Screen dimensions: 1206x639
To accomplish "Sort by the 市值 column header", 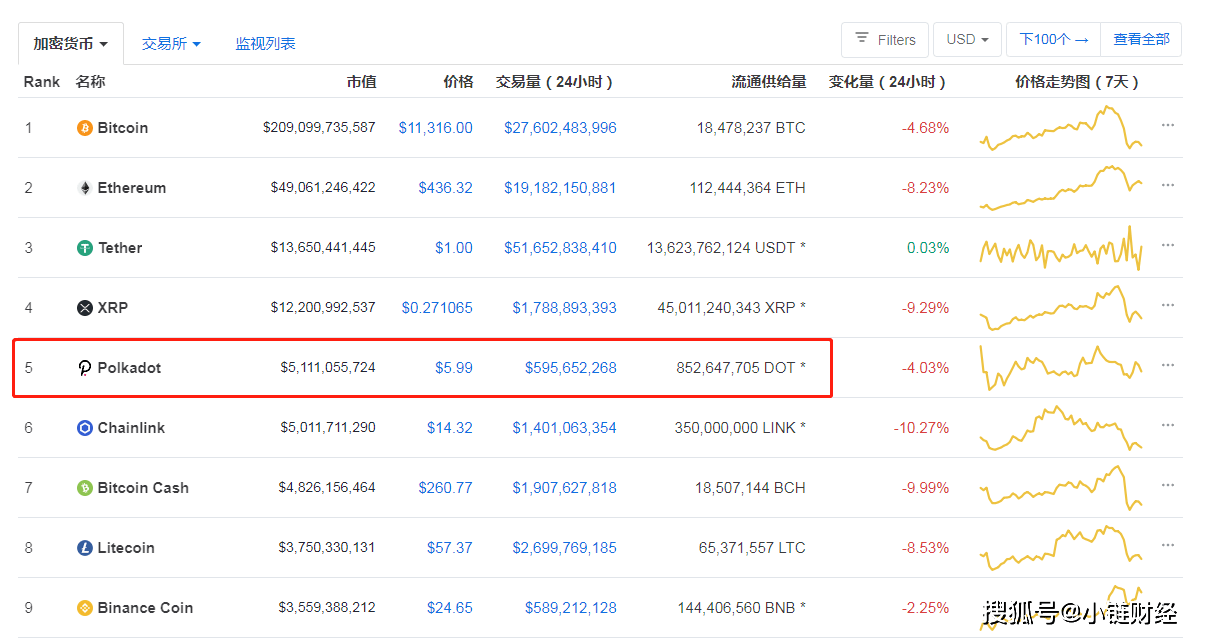I will [361, 82].
